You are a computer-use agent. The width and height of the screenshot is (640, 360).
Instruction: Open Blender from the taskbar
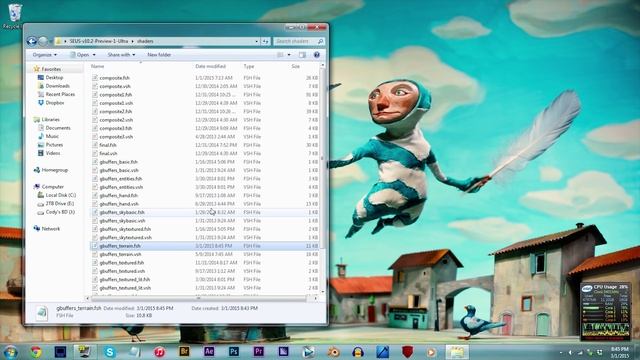(333, 352)
